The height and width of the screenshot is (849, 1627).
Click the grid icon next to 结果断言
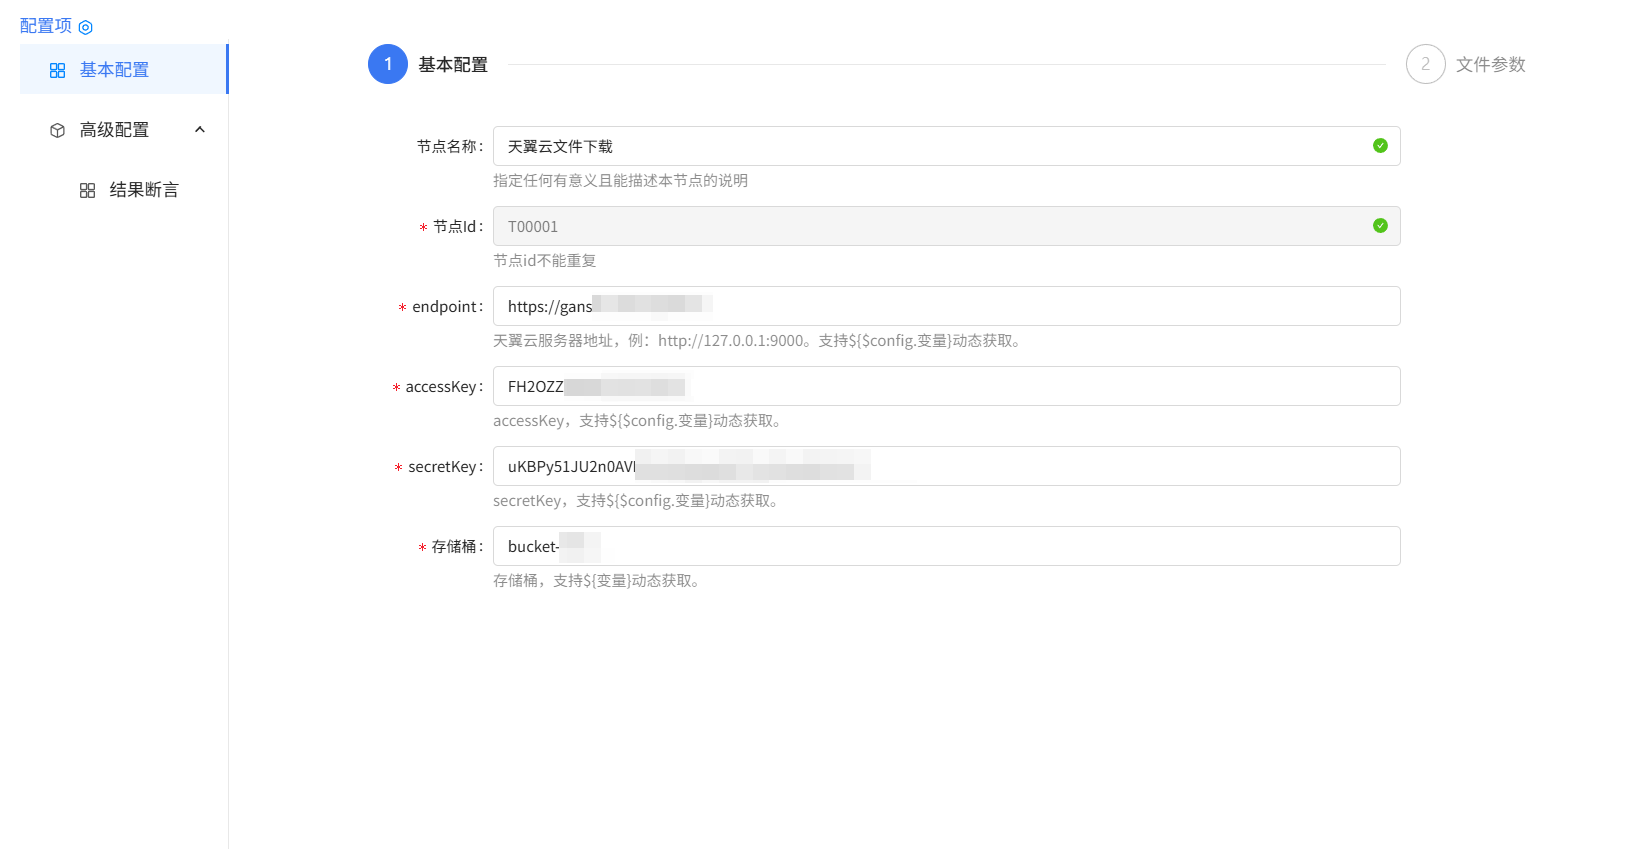point(88,190)
